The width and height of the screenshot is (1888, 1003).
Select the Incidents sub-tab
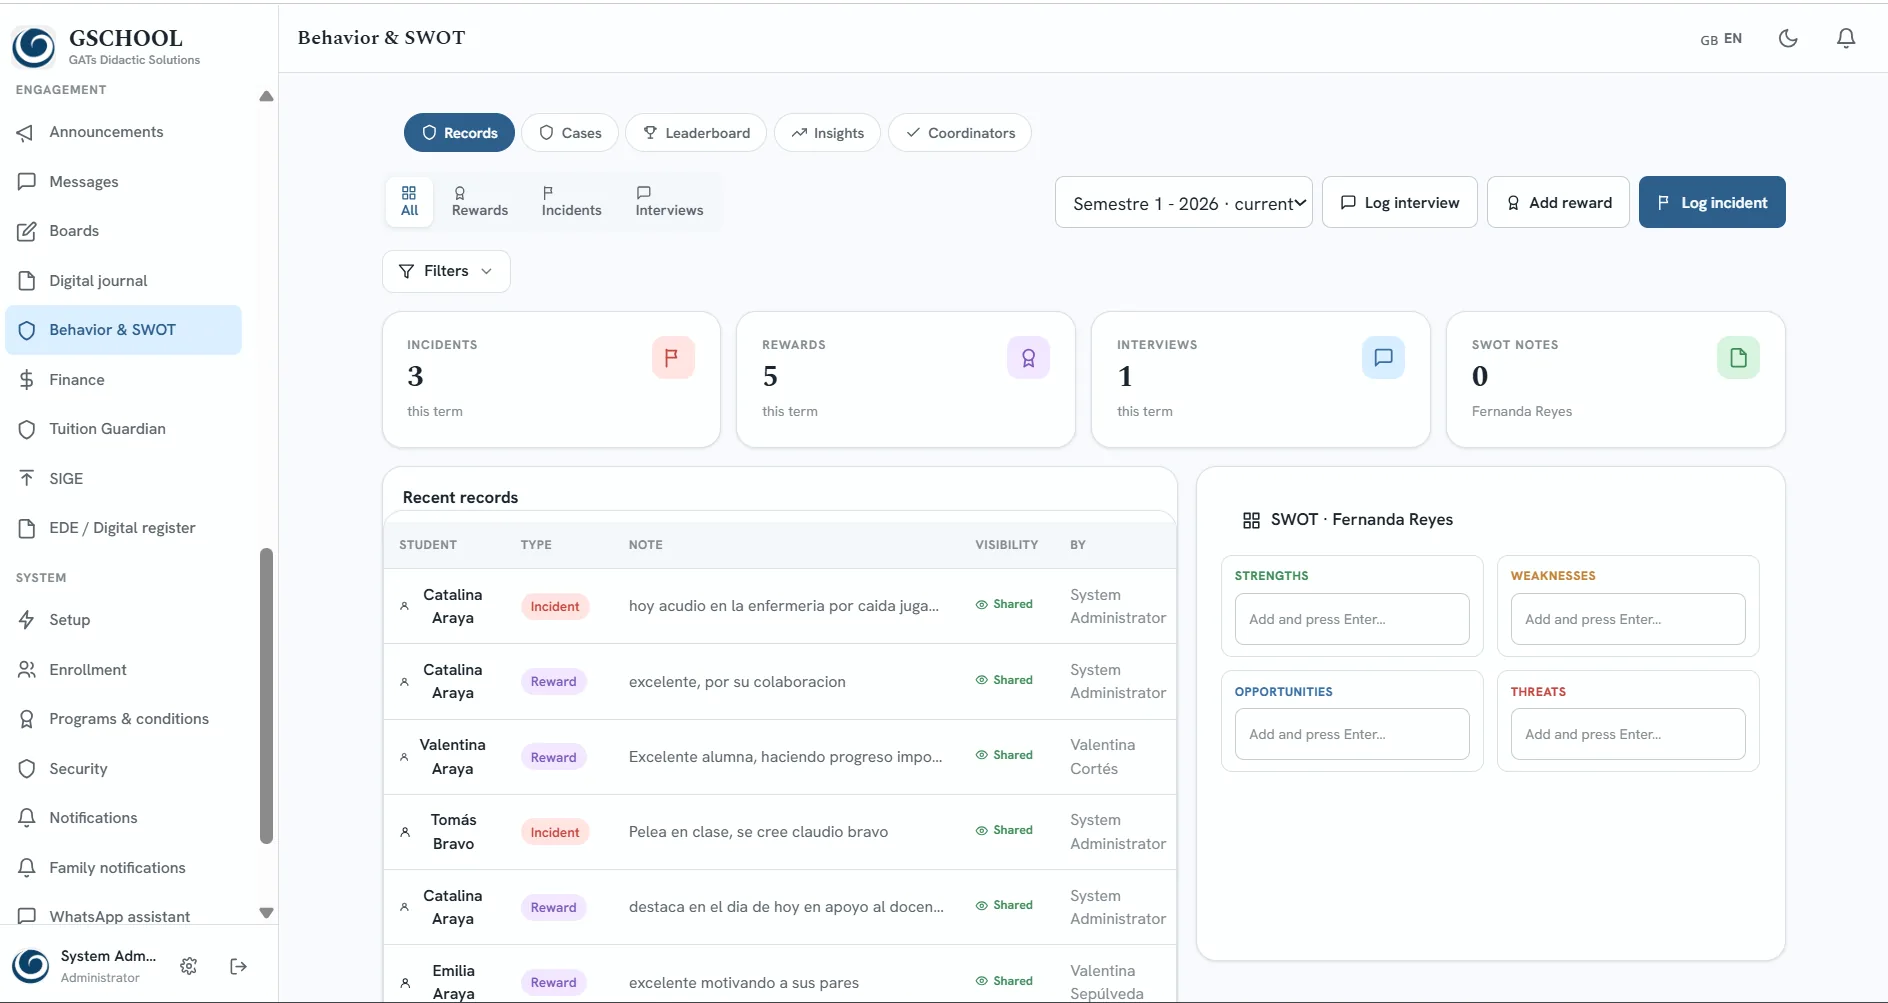point(571,201)
